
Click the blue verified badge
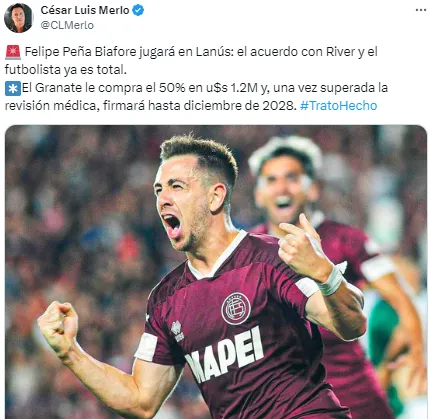(x=138, y=11)
